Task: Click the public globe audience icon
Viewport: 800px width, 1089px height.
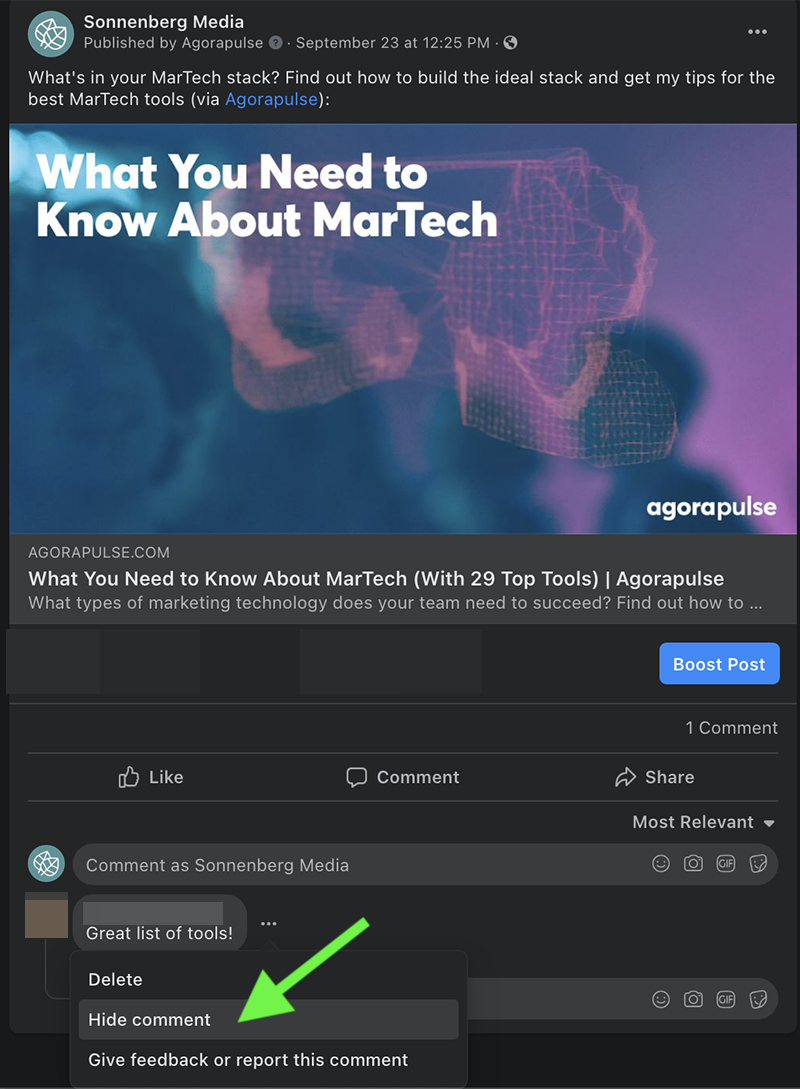Action: (510, 43)
